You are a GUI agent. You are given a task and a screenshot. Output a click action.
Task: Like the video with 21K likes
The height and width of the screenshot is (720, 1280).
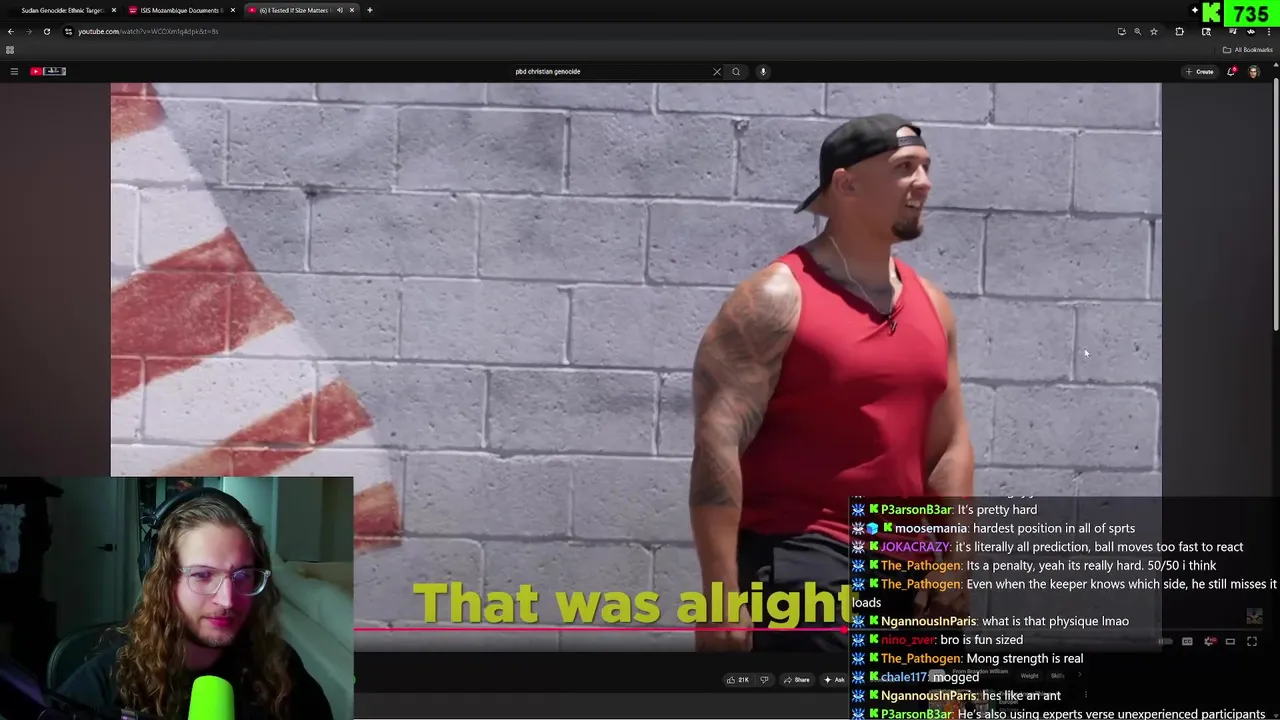point(739,680)
